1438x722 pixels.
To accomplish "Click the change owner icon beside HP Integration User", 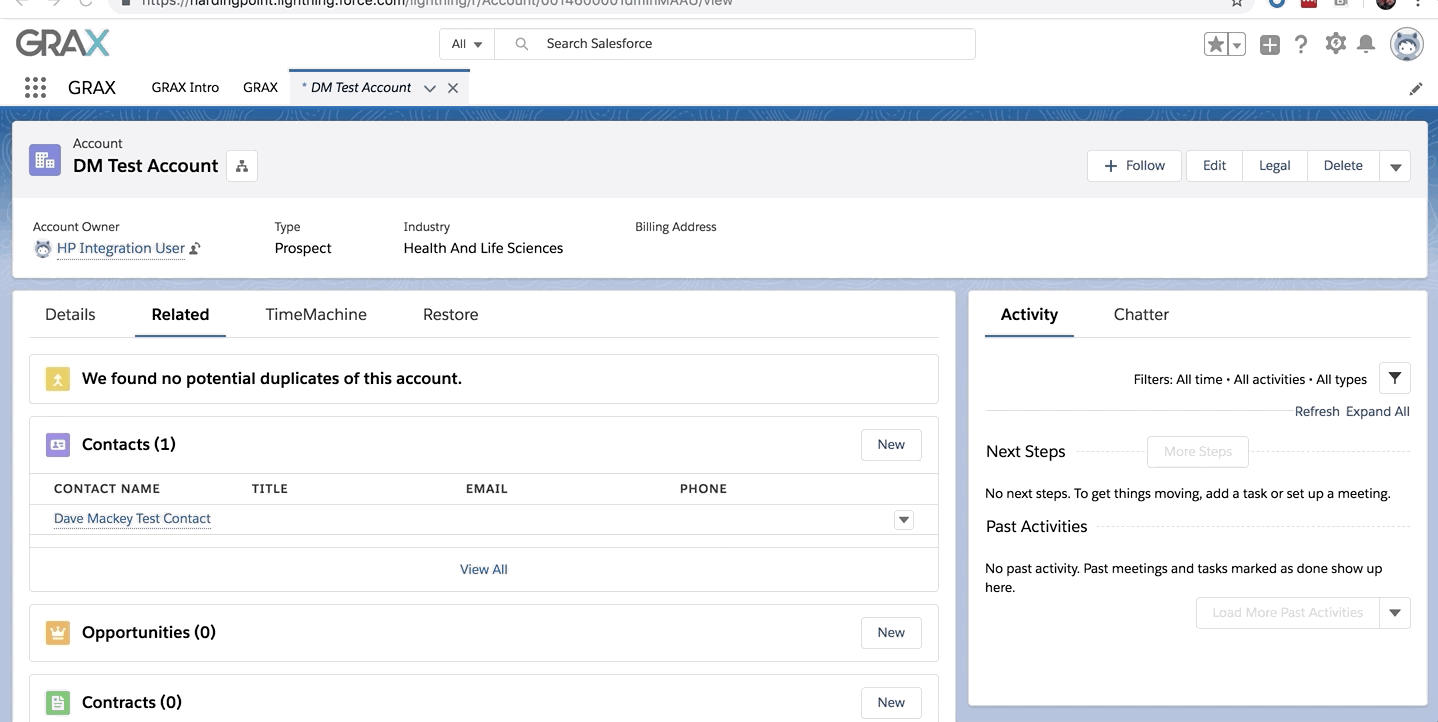I will tap(195, 249).
